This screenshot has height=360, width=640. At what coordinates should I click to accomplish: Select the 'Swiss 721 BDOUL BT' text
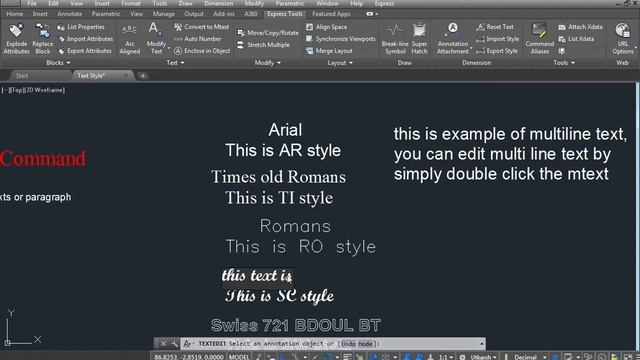coord(296,325)
